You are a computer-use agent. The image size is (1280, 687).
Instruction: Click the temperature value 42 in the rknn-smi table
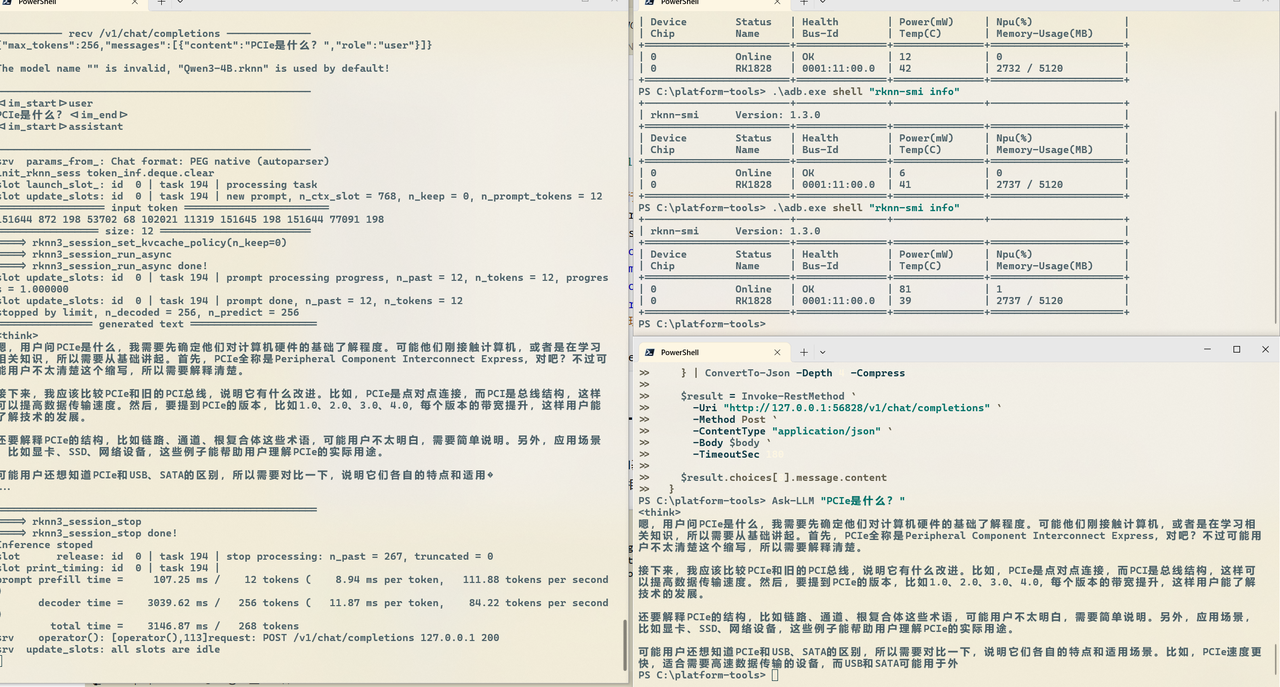tap(905, 68)
